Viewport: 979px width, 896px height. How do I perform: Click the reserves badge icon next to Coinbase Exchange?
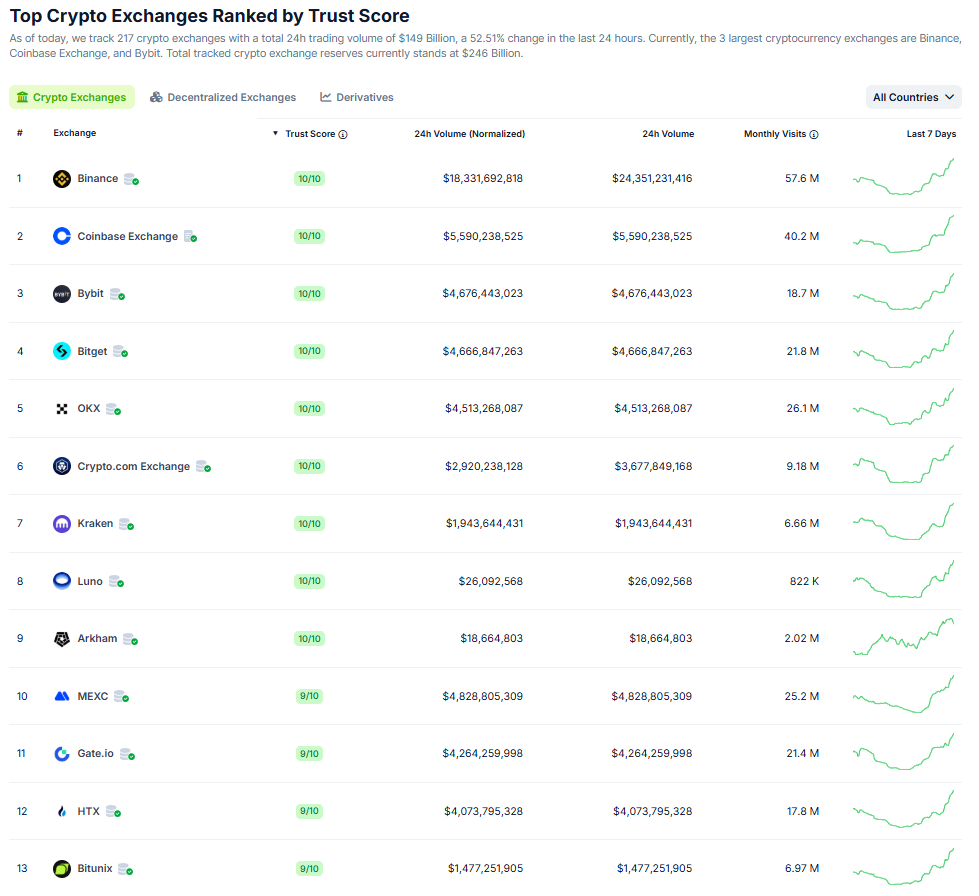click(x=190, y=237)
